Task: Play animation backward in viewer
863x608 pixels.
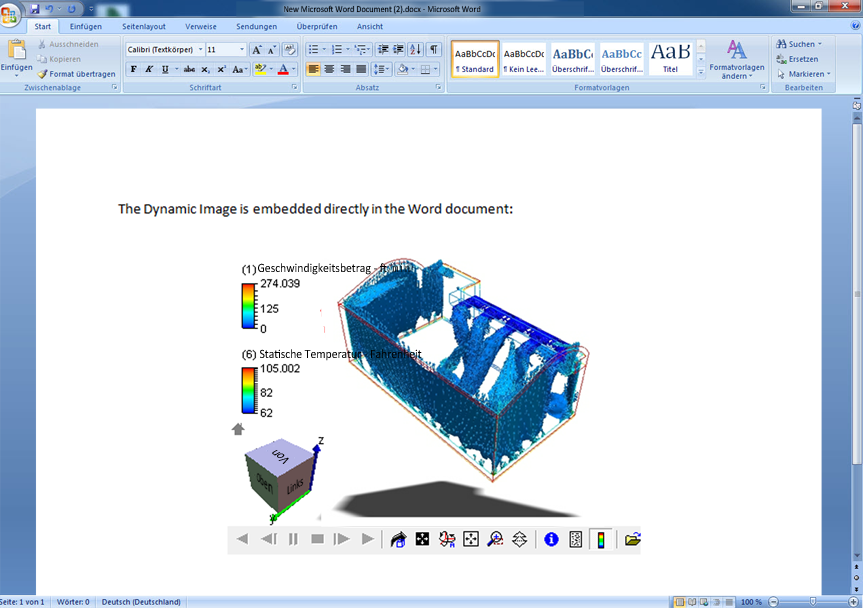Action: [x=242, y=539]
